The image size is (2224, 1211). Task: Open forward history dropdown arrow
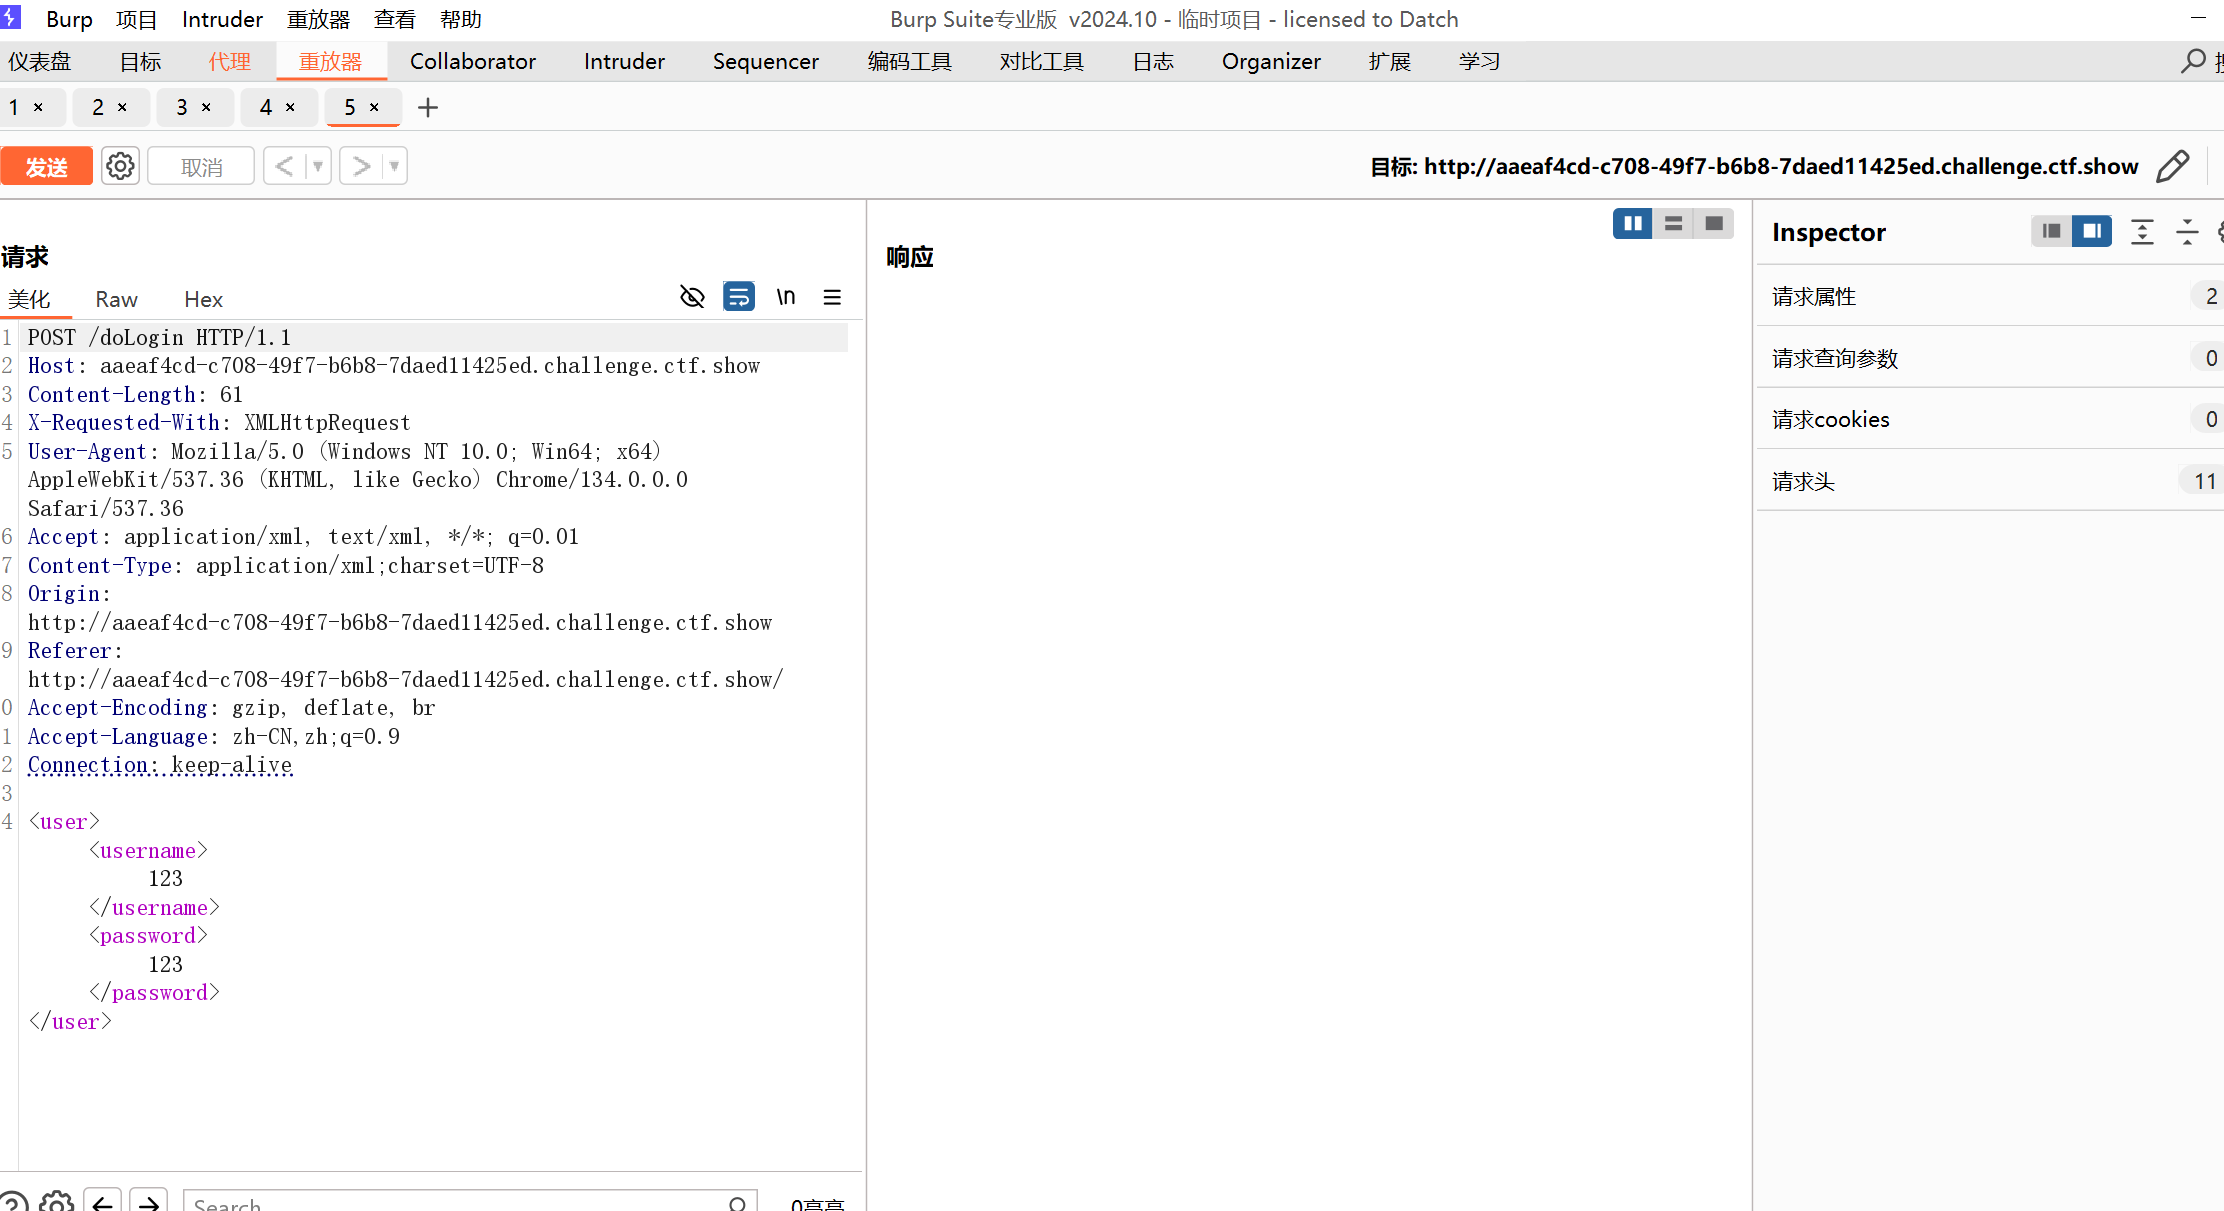point(394,166)
